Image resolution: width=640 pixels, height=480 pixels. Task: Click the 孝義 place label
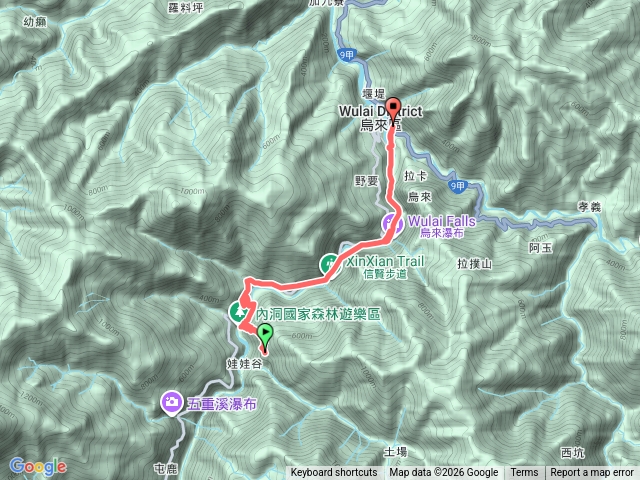click(x=589, y=207)
